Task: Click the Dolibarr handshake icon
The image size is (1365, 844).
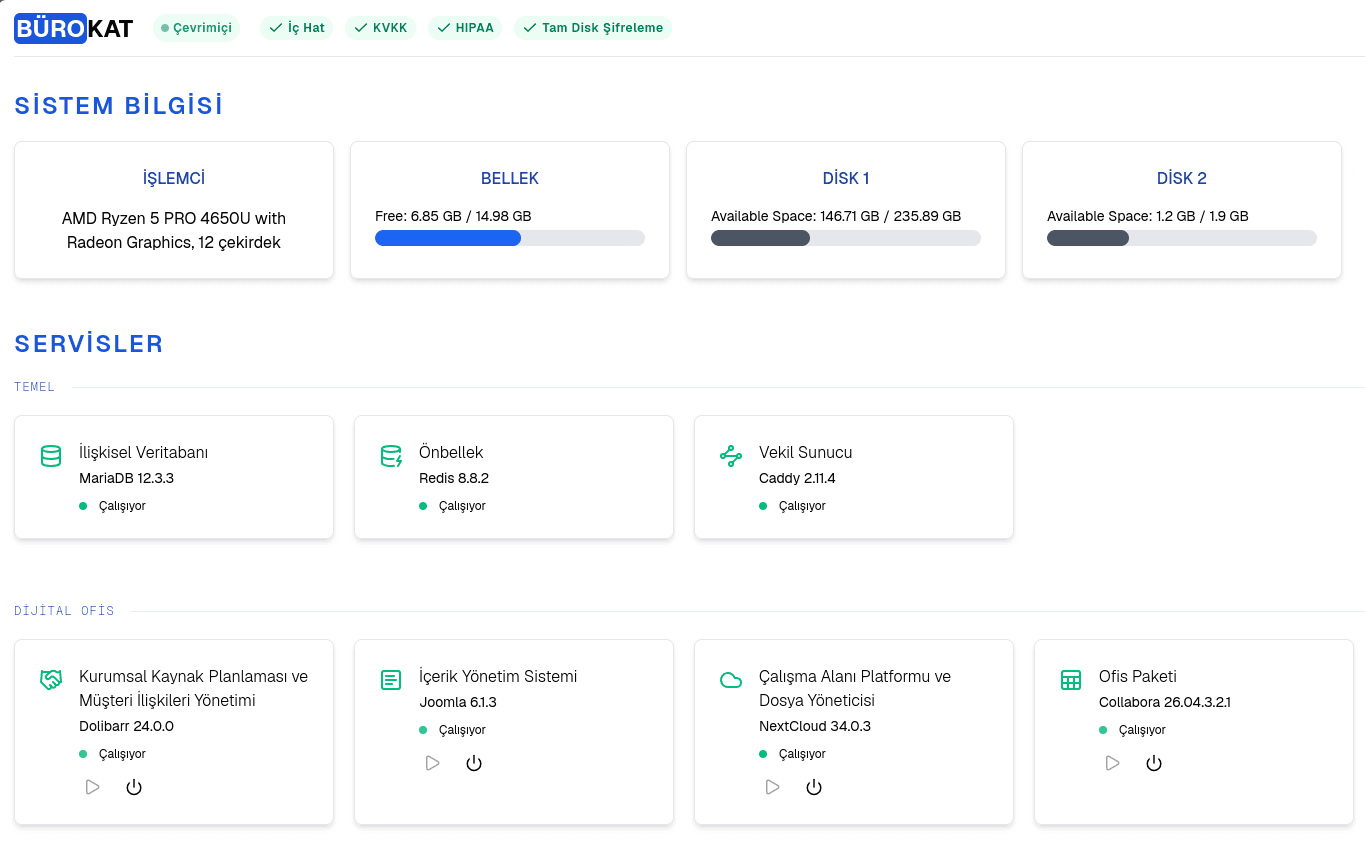Action: click(51, 680)
